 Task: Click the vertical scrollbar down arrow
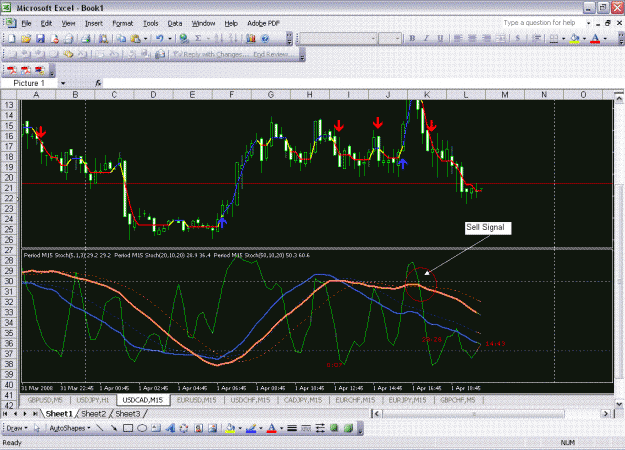tap(619, 404)
